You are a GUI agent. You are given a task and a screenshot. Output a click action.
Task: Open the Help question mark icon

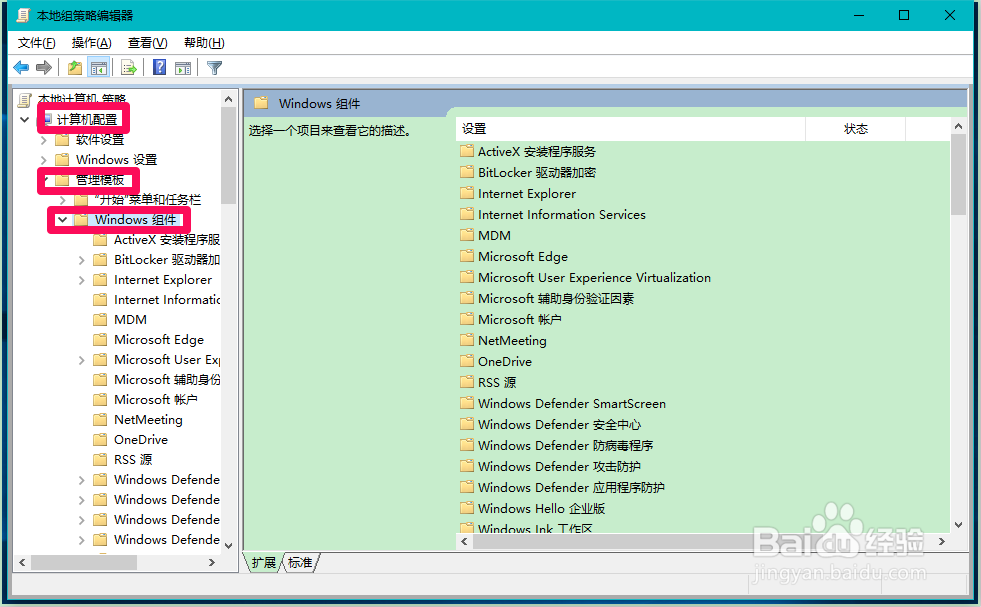(160, 67)
